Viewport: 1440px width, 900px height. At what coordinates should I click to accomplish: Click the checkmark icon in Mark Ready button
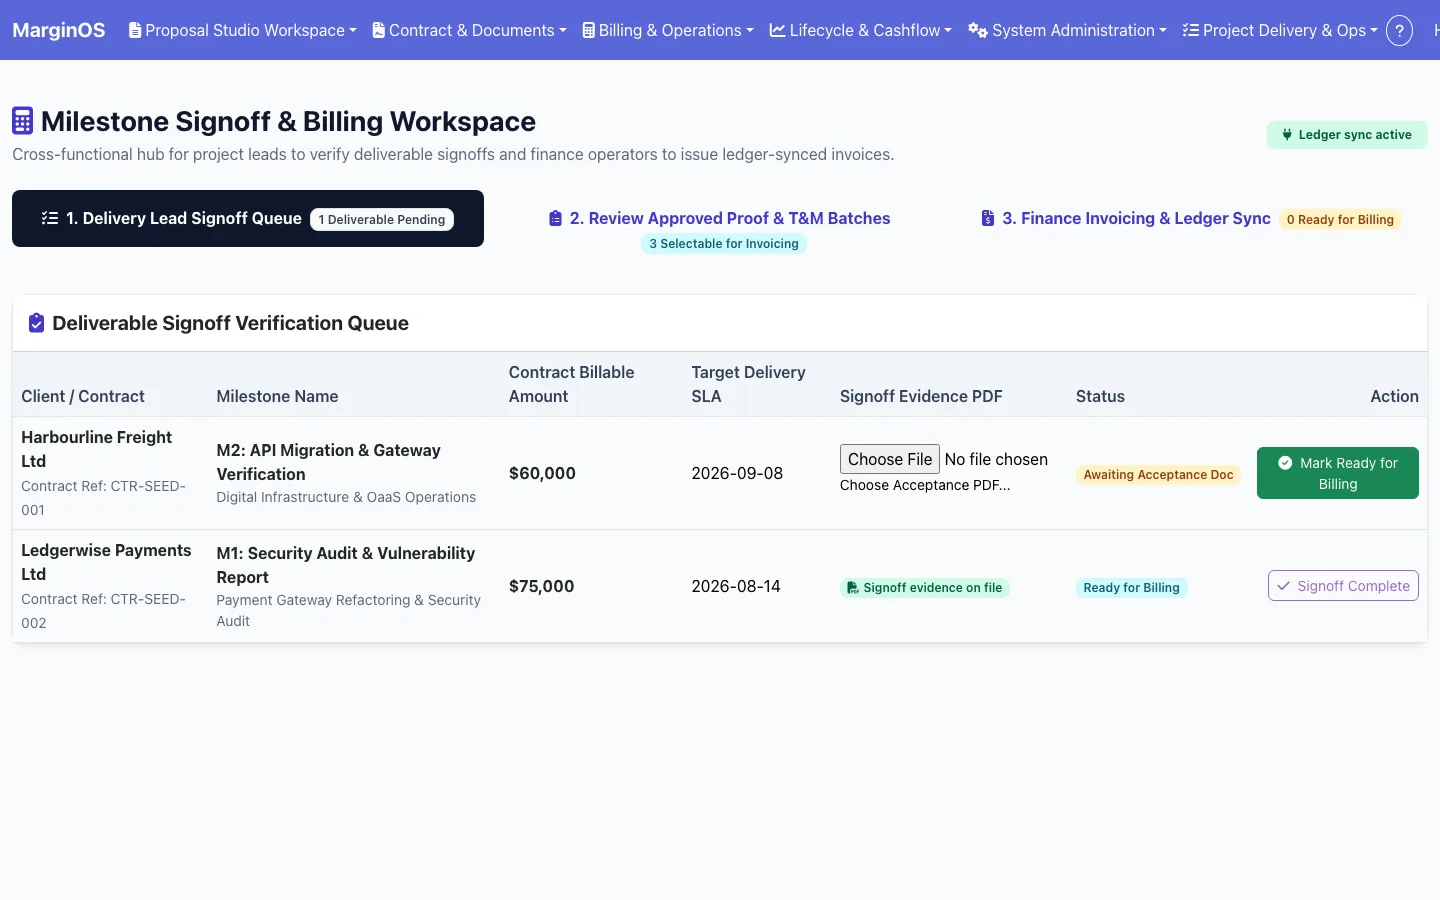[1285, 463]
